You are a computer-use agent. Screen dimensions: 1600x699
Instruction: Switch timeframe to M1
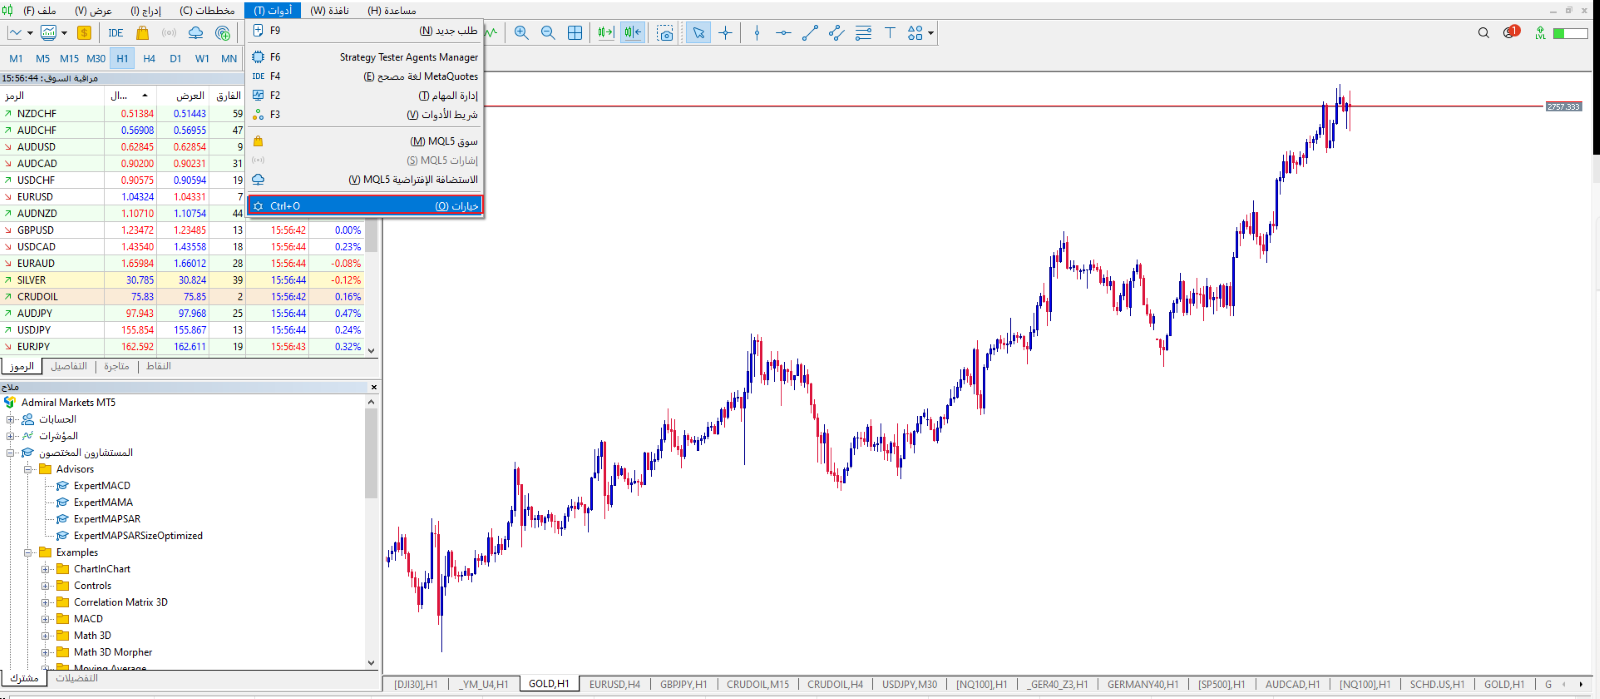[x=16, y=58]
